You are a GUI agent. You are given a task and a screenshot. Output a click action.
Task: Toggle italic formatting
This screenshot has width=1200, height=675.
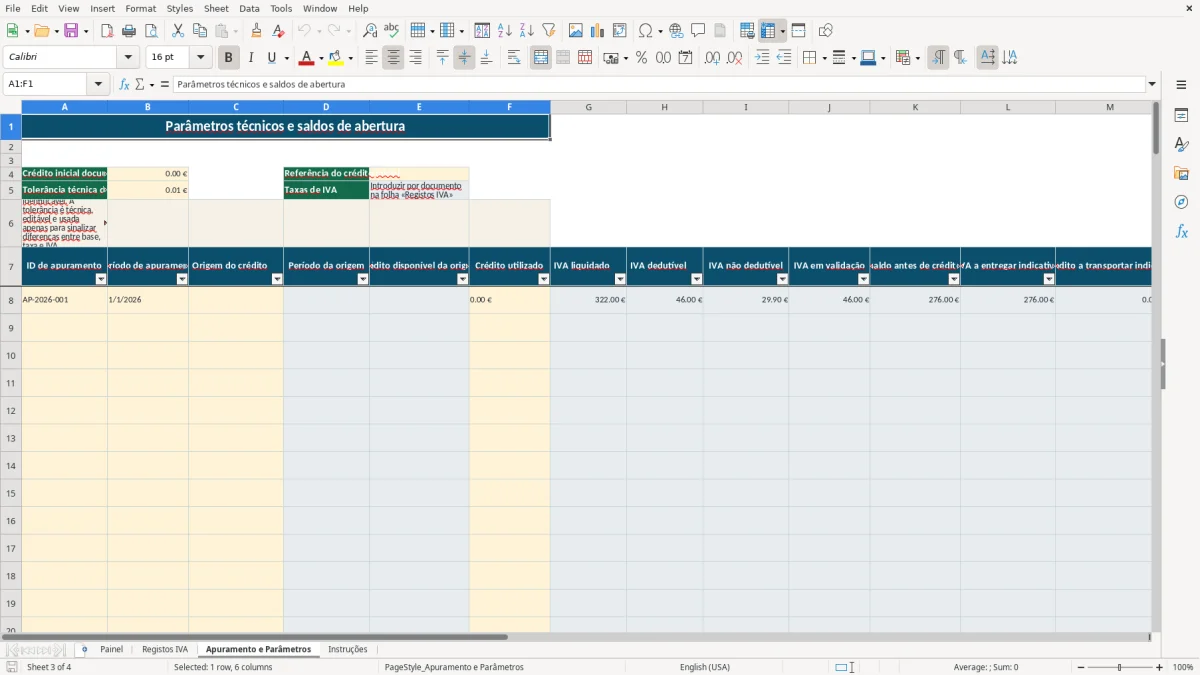tap(251, 58)
